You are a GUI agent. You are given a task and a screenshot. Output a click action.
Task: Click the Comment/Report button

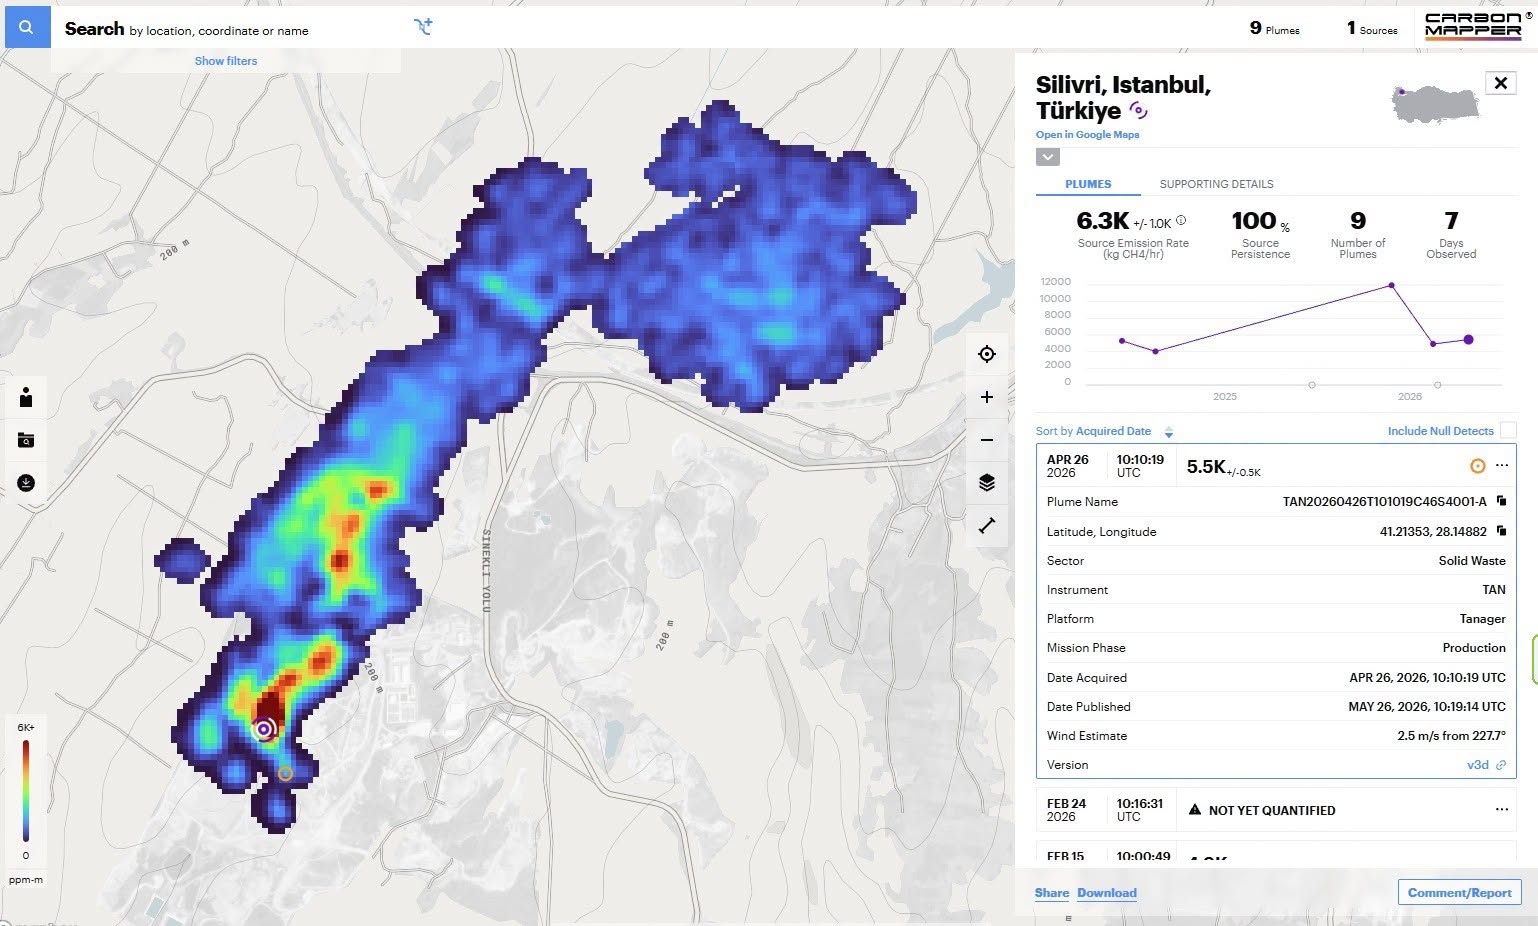tap(1459, 893)
